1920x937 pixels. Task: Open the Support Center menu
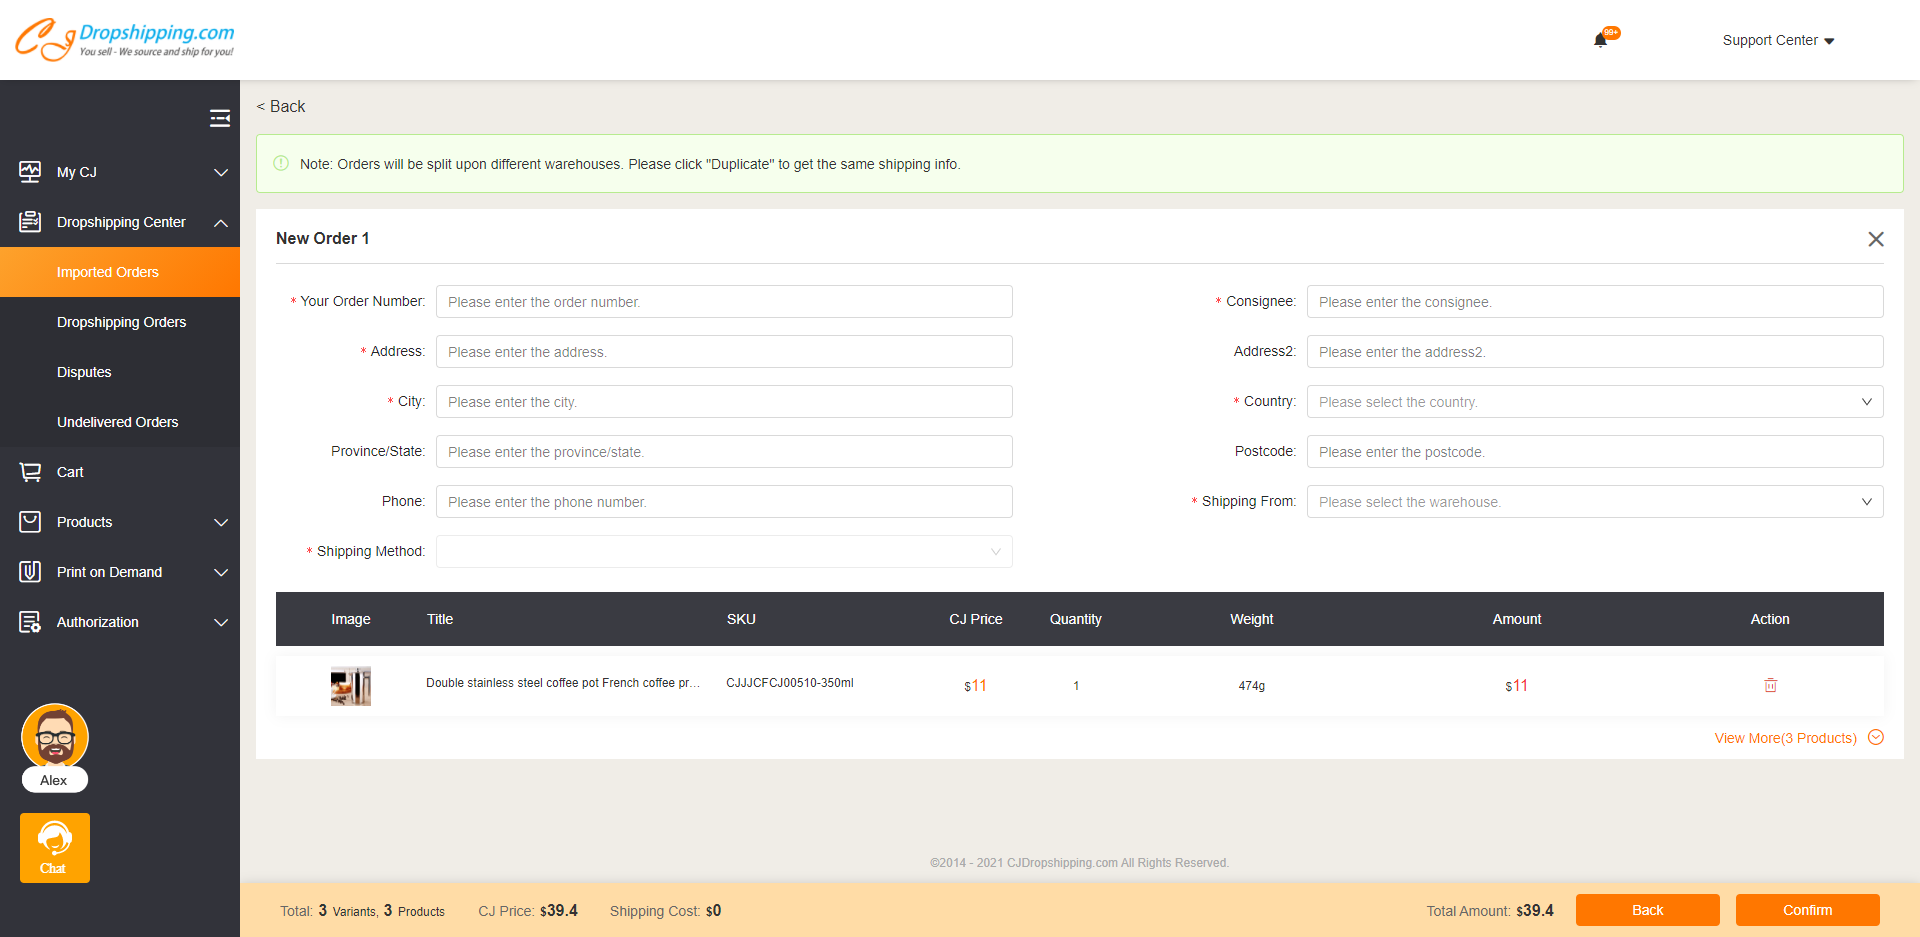point(1778,40)
